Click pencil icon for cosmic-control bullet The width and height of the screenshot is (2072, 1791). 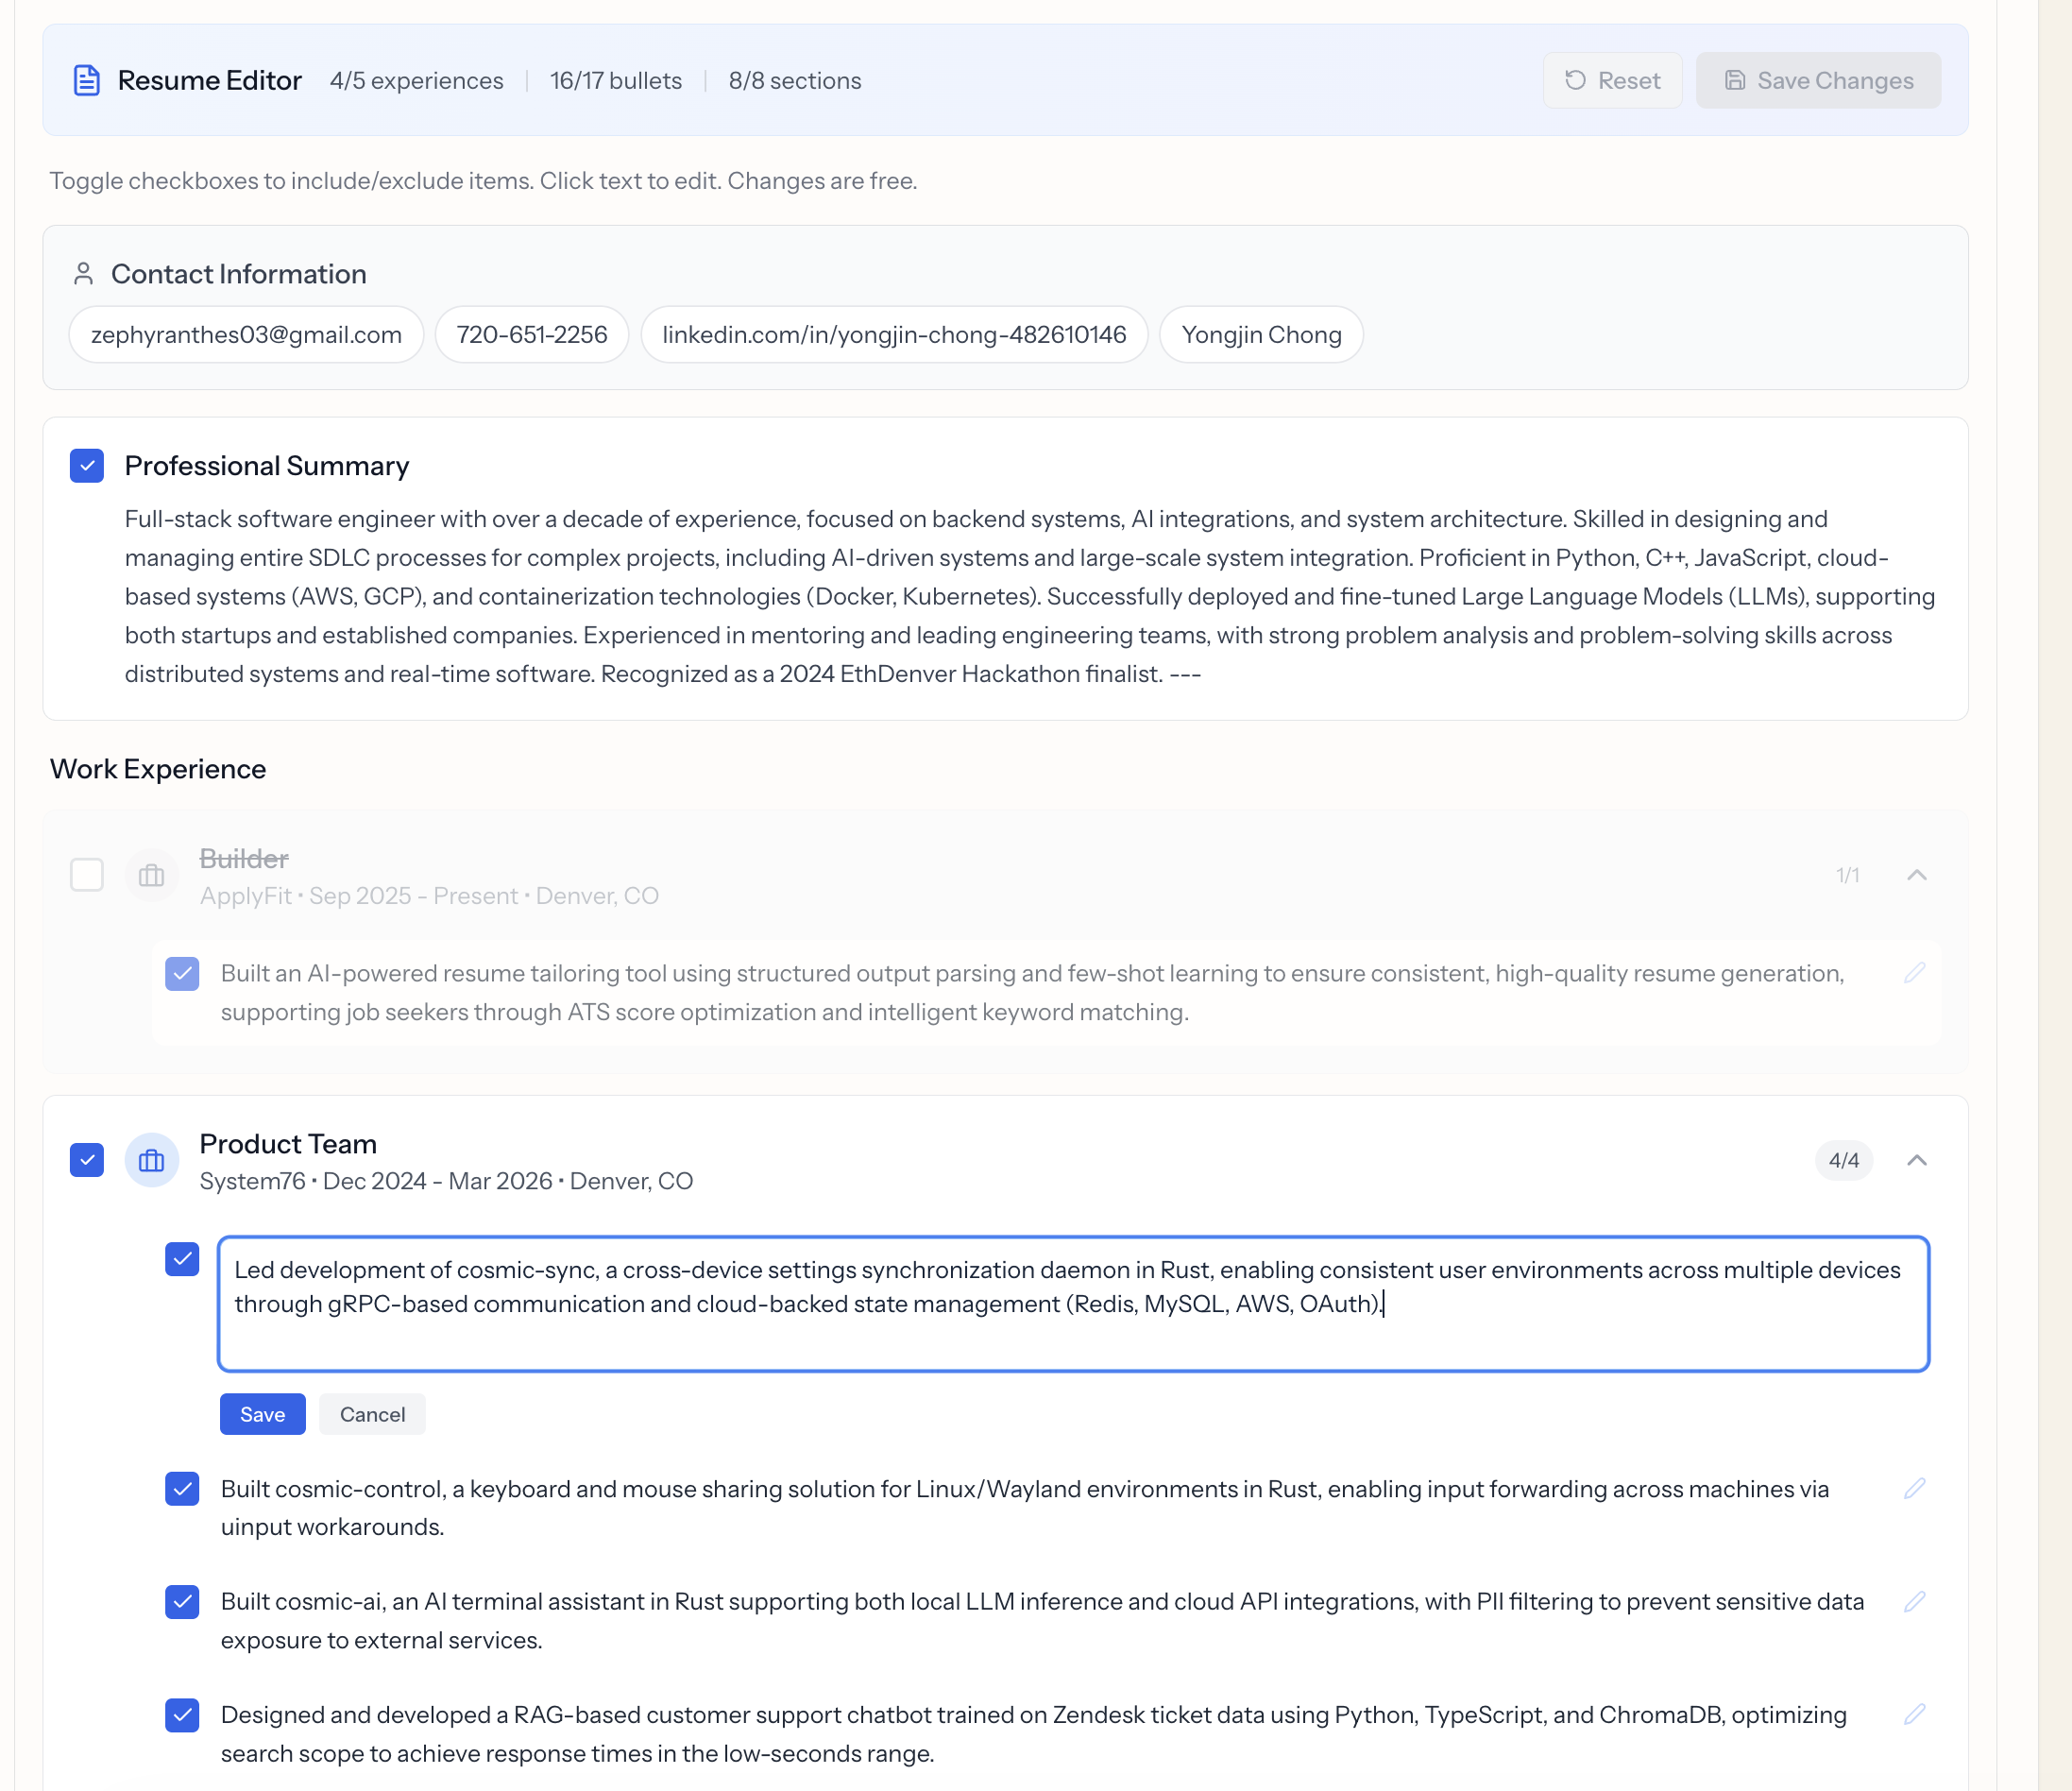point(1914,1488)
